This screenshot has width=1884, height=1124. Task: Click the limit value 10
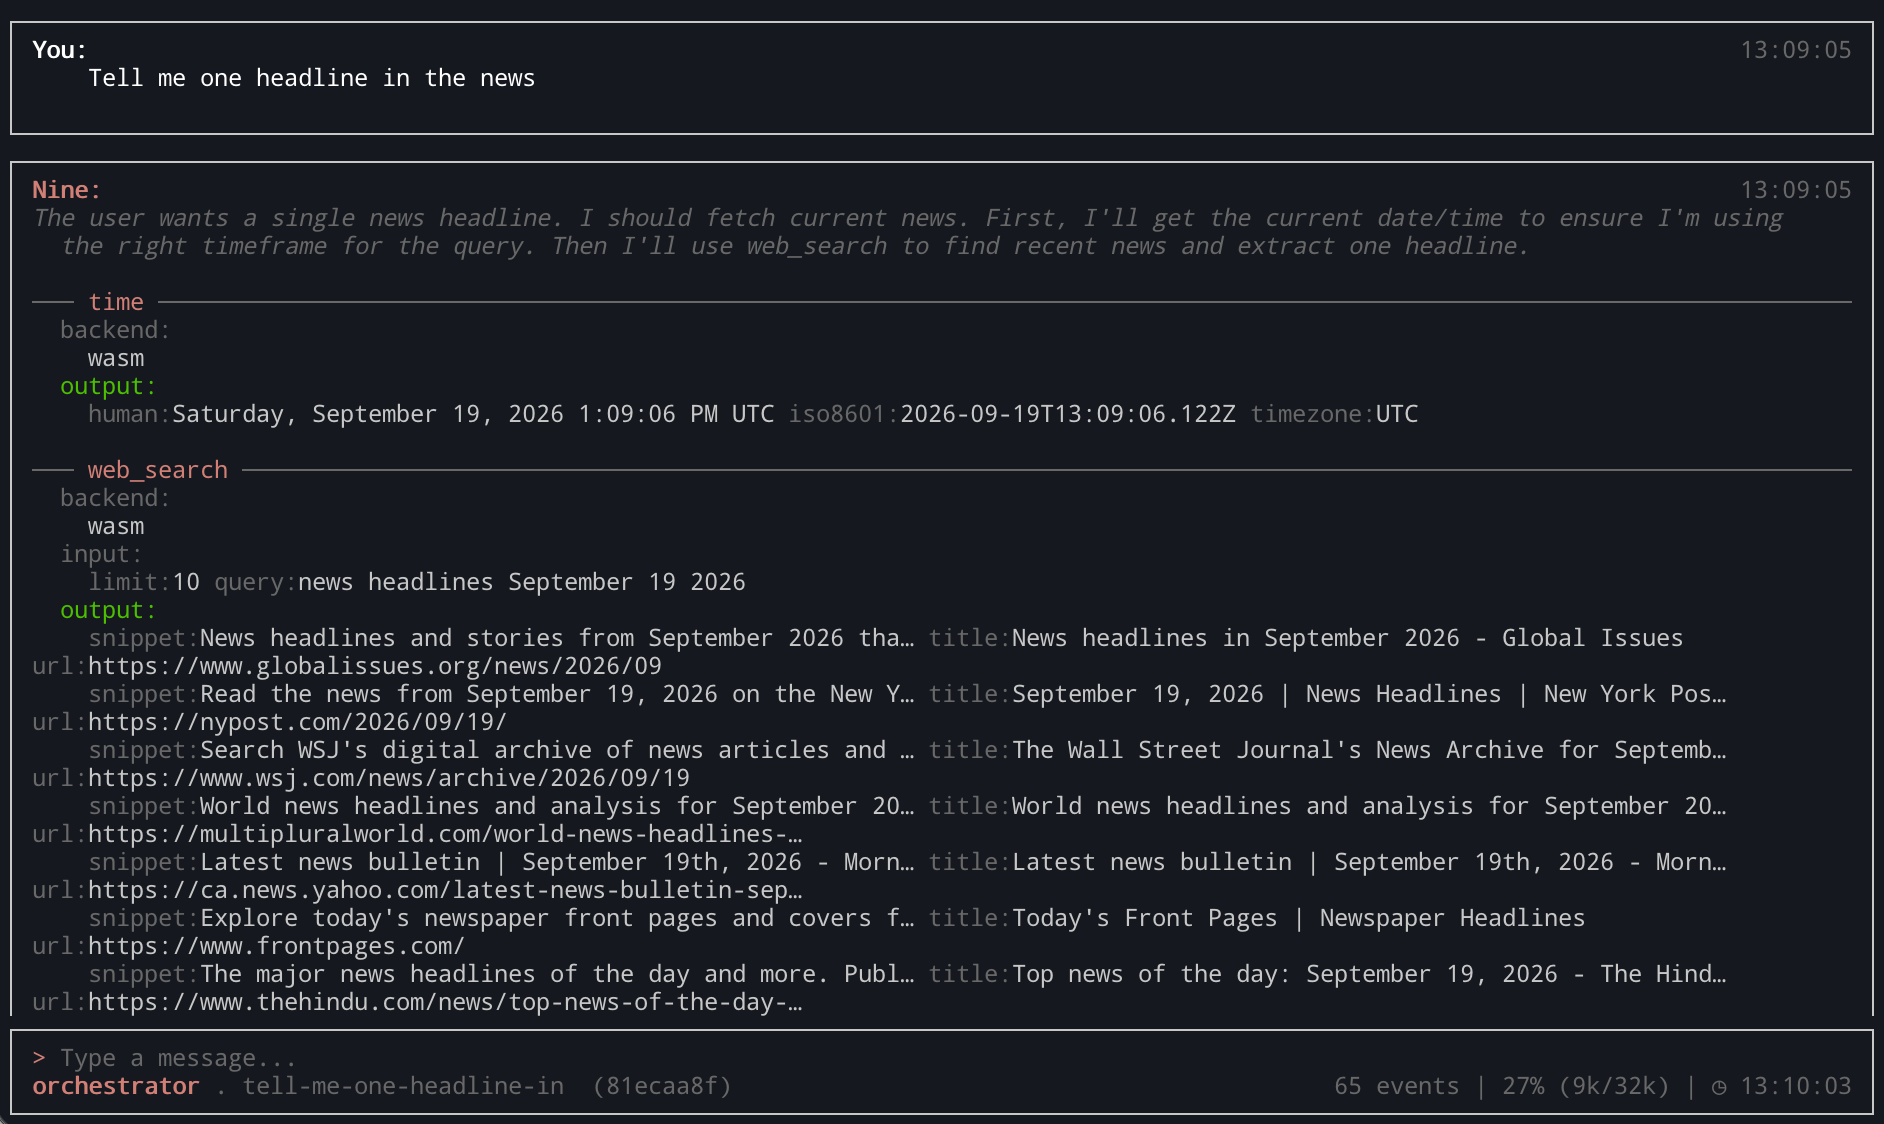(x=186, y=582)
